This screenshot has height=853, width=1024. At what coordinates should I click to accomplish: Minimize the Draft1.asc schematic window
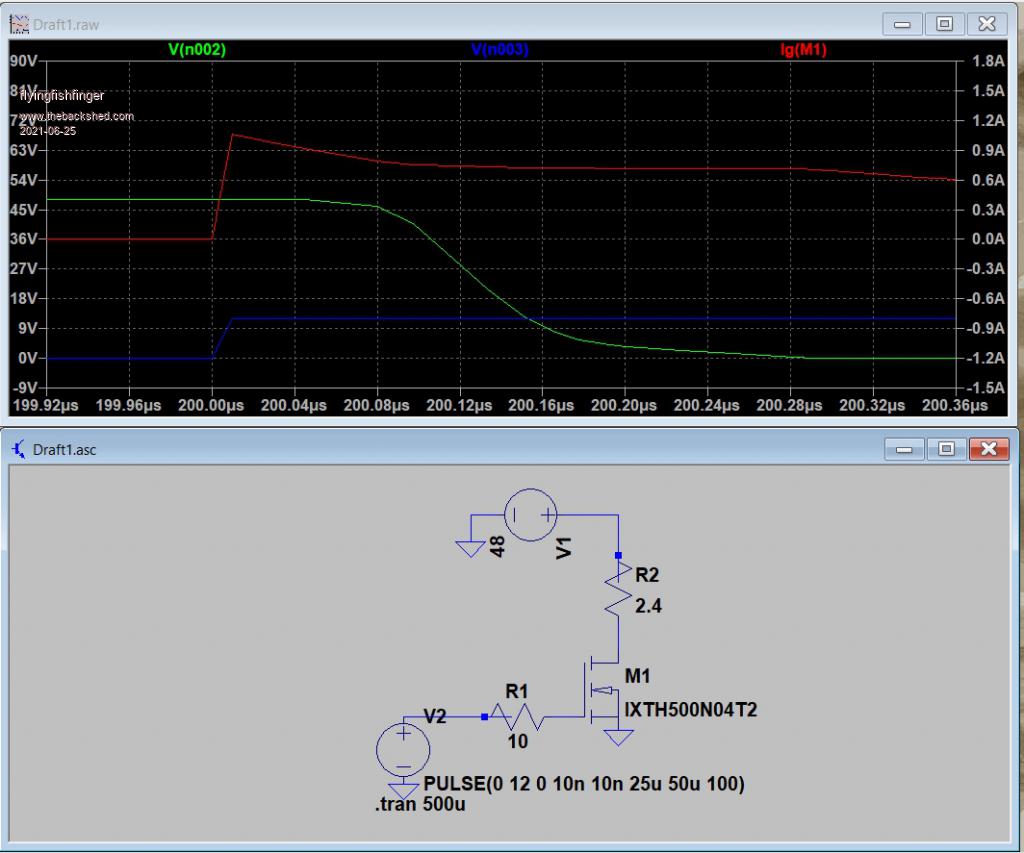coord(903,450)
